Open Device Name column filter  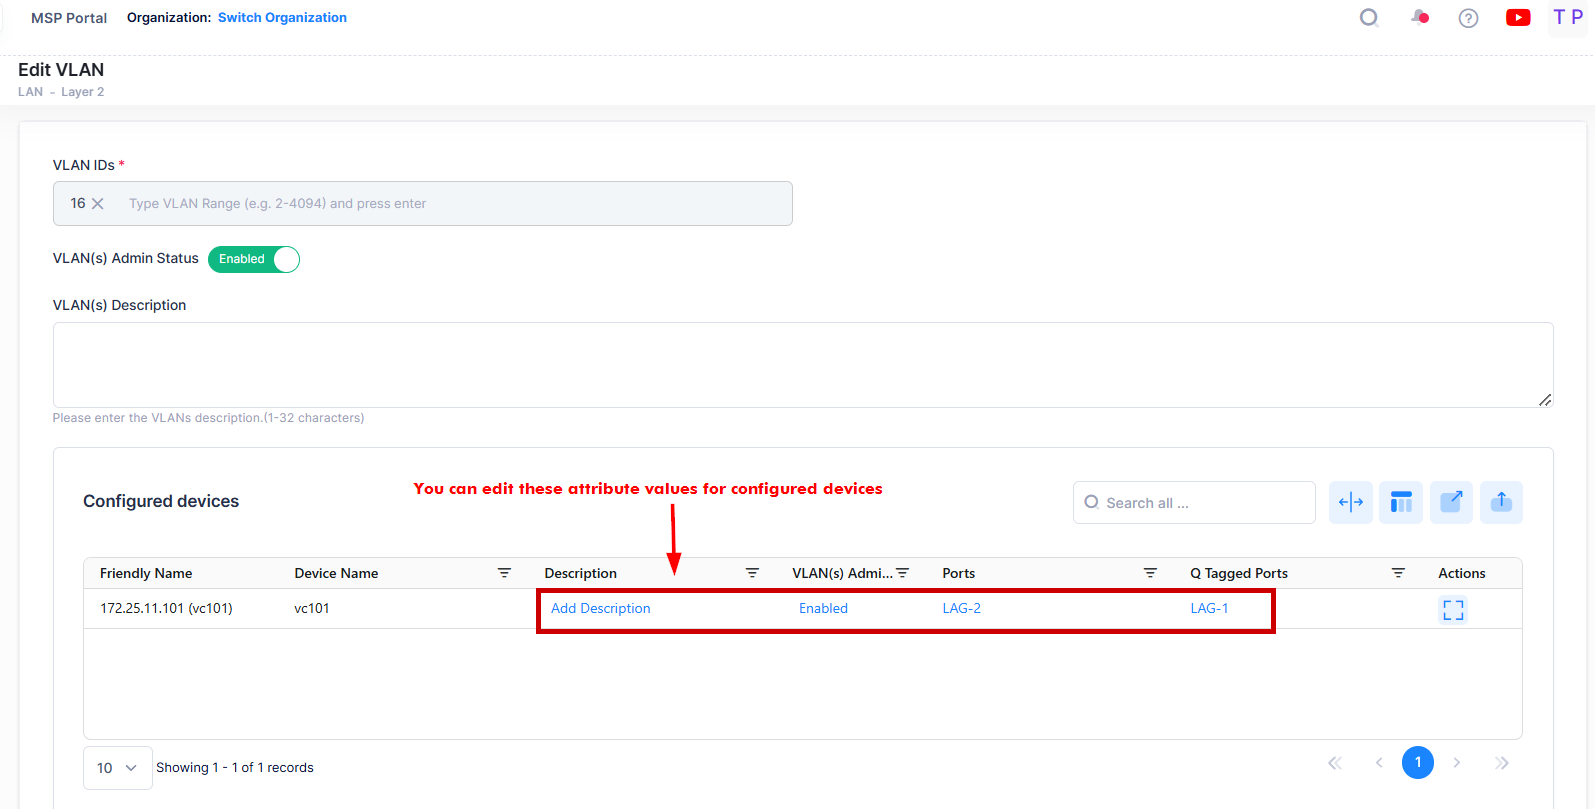point(504,573)
